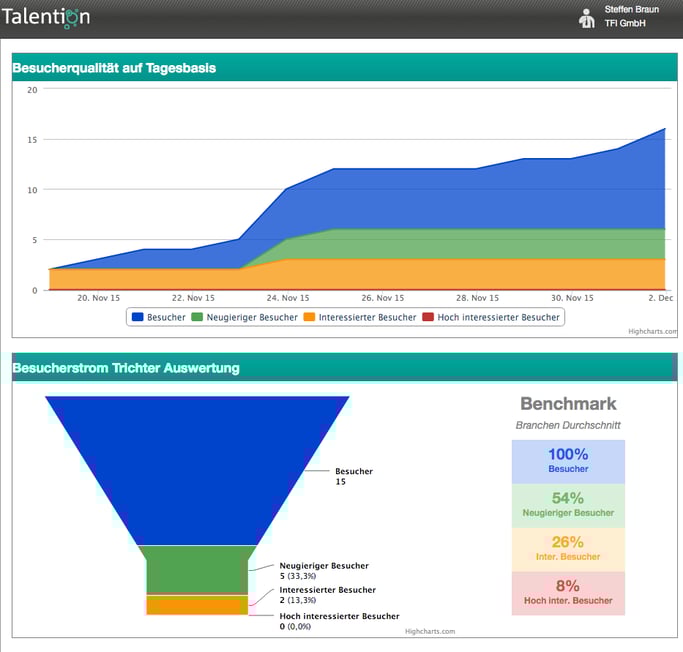Viewport: 683px width, 652px height.
Task: Click the green Neugieriger Besucher funnel segment
Action: pyautogui.click(x=197, y=570)
